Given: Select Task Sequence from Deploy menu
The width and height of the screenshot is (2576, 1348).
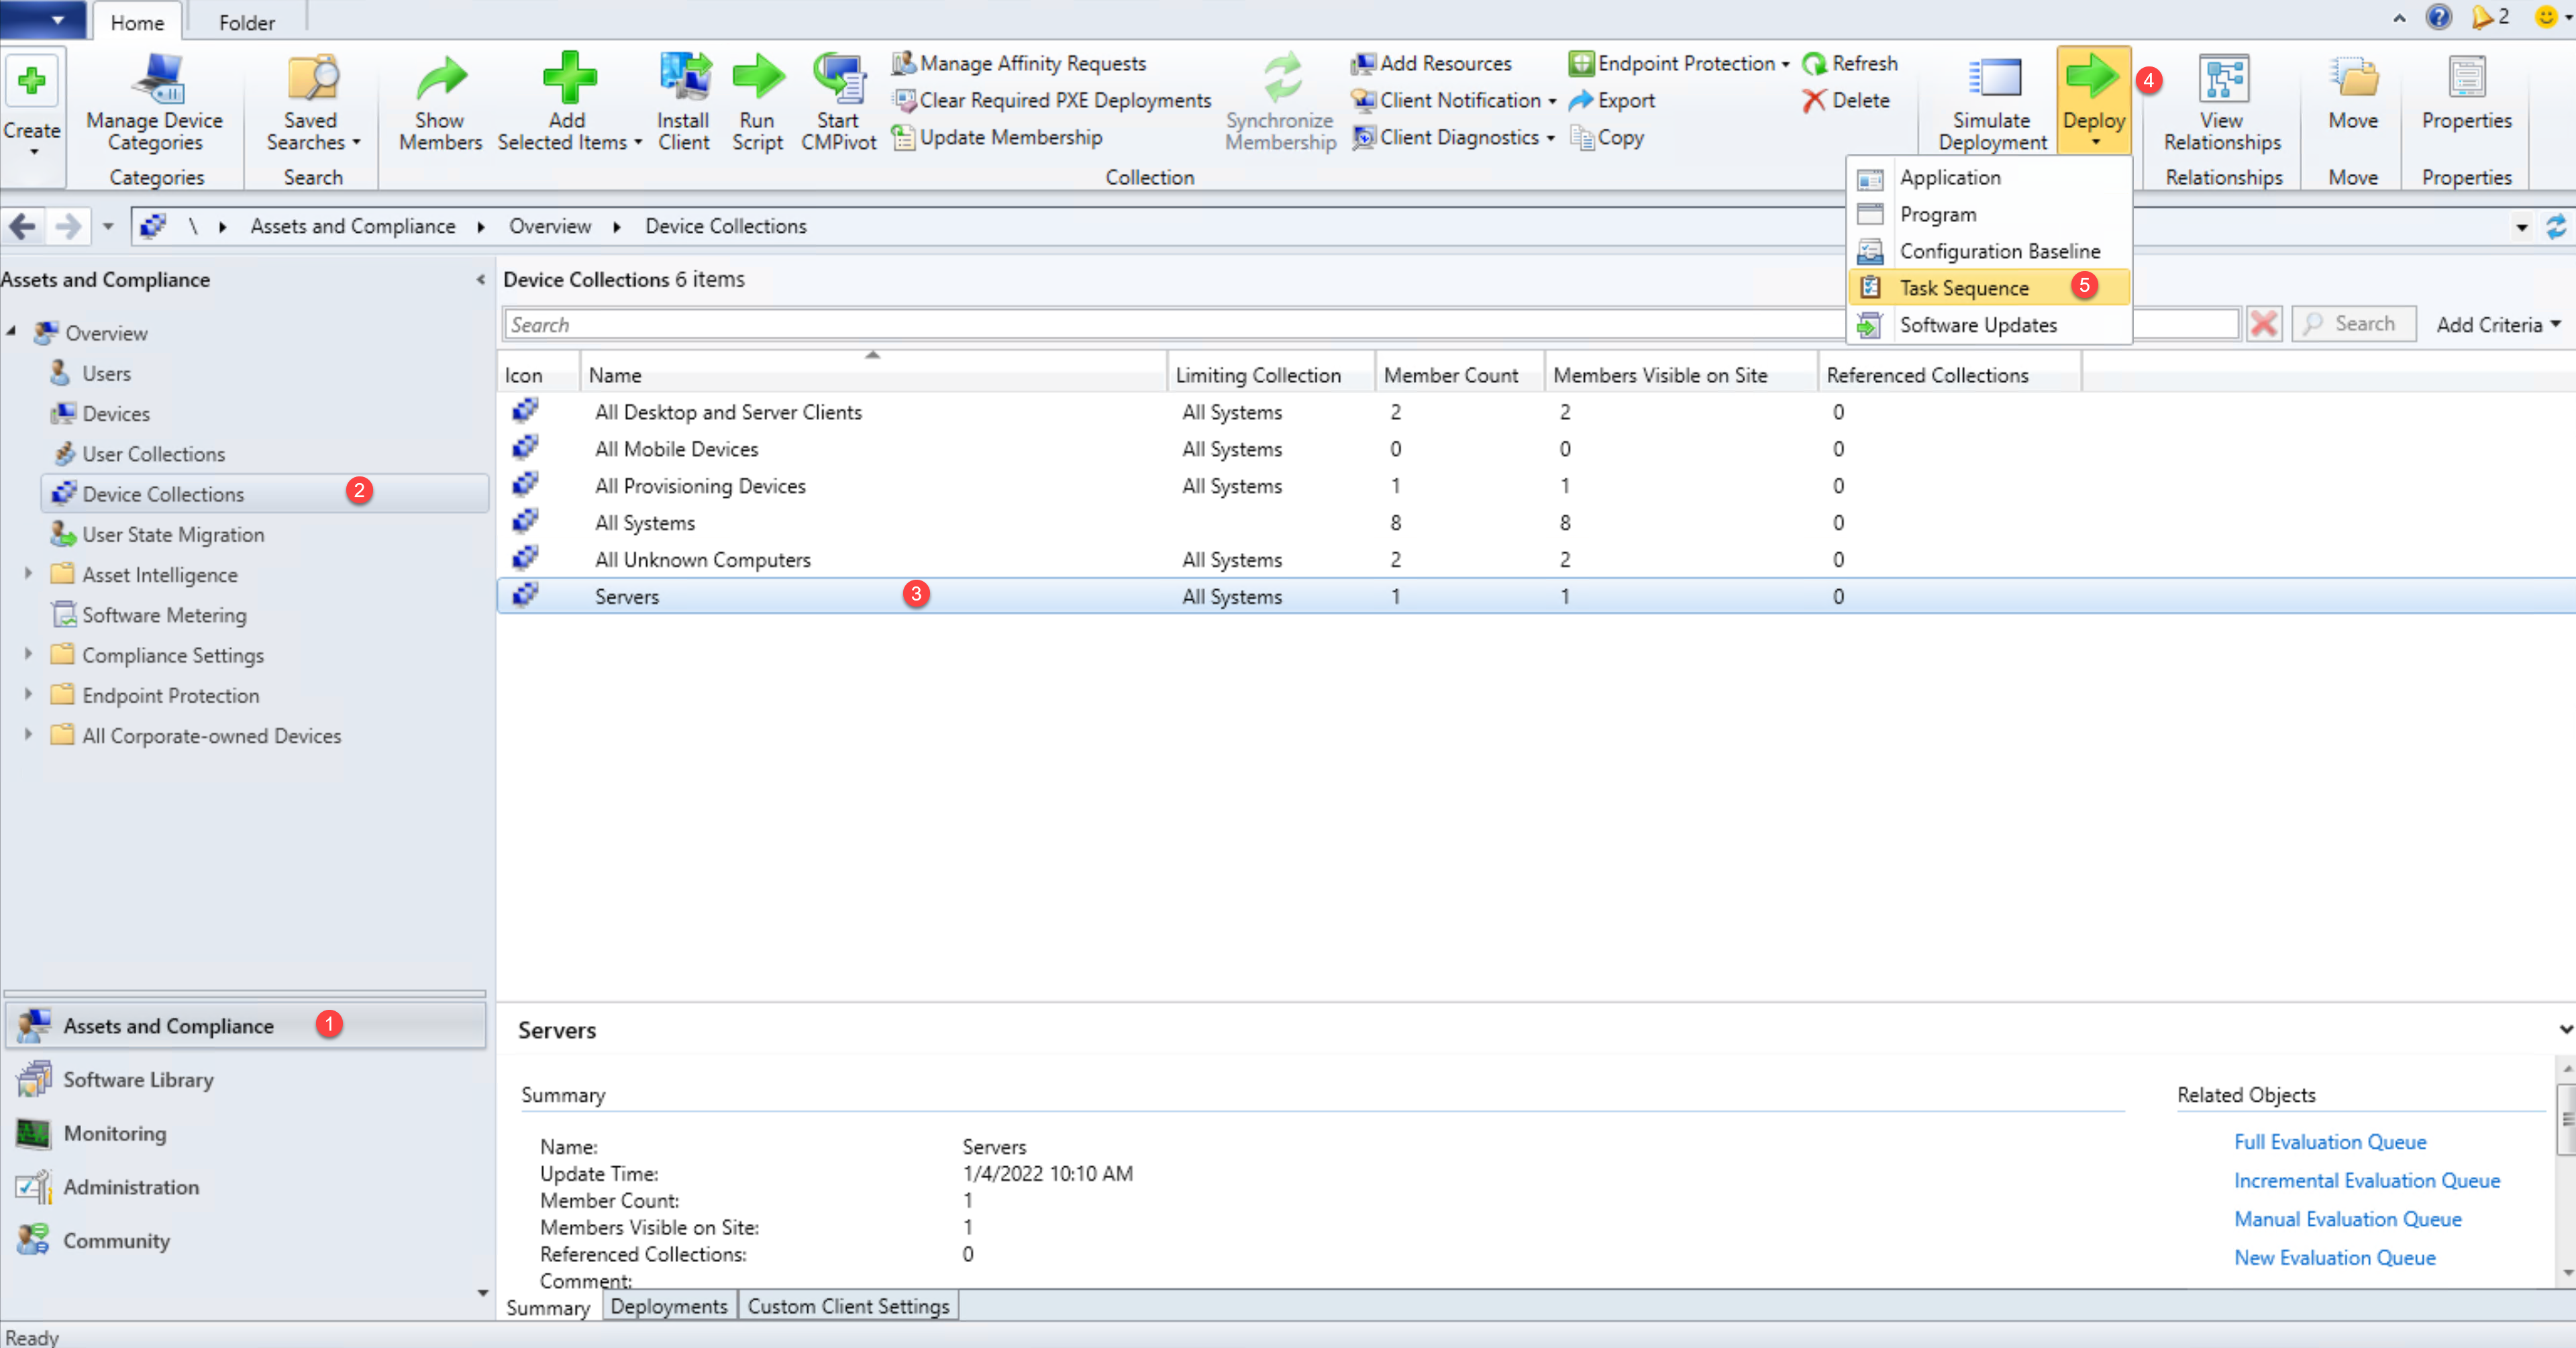Looking at the screenshot, I should (1963, 288).
